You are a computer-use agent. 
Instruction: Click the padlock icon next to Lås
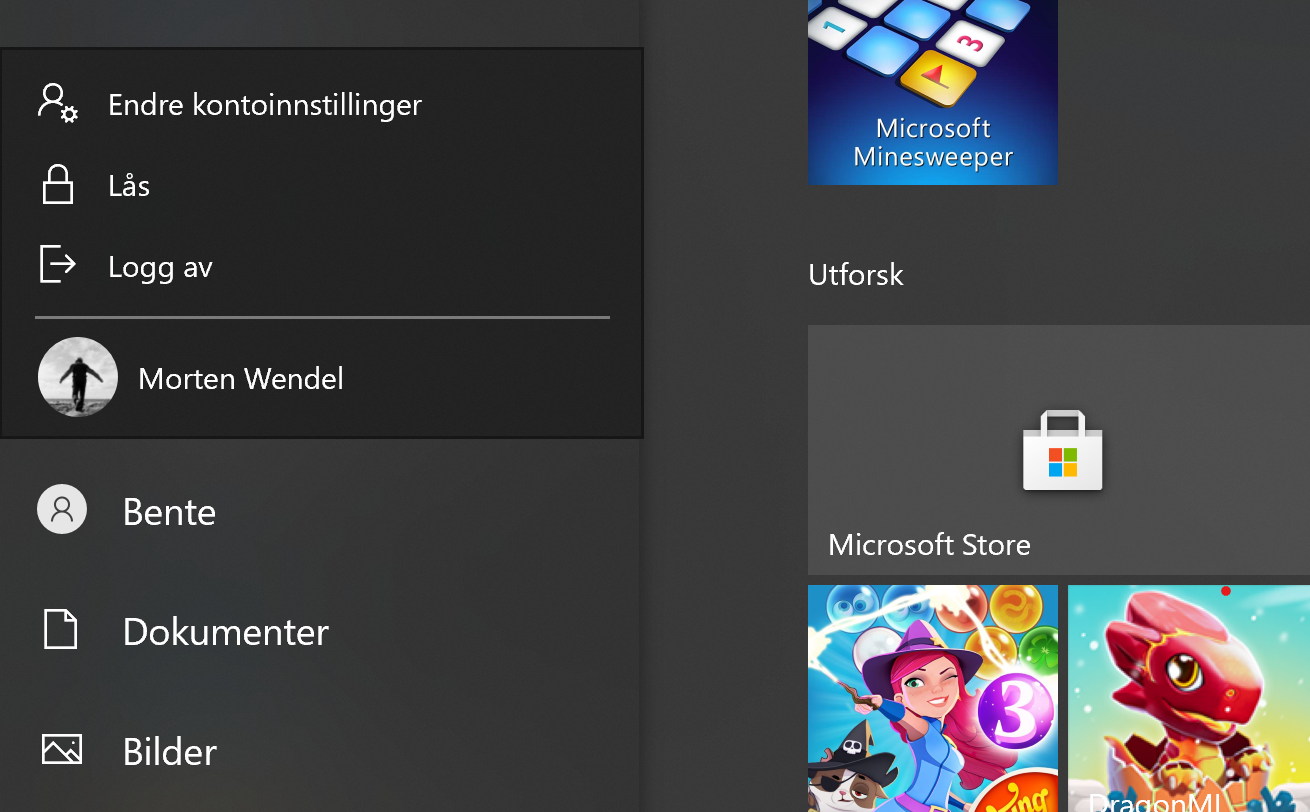pos(57,184)
